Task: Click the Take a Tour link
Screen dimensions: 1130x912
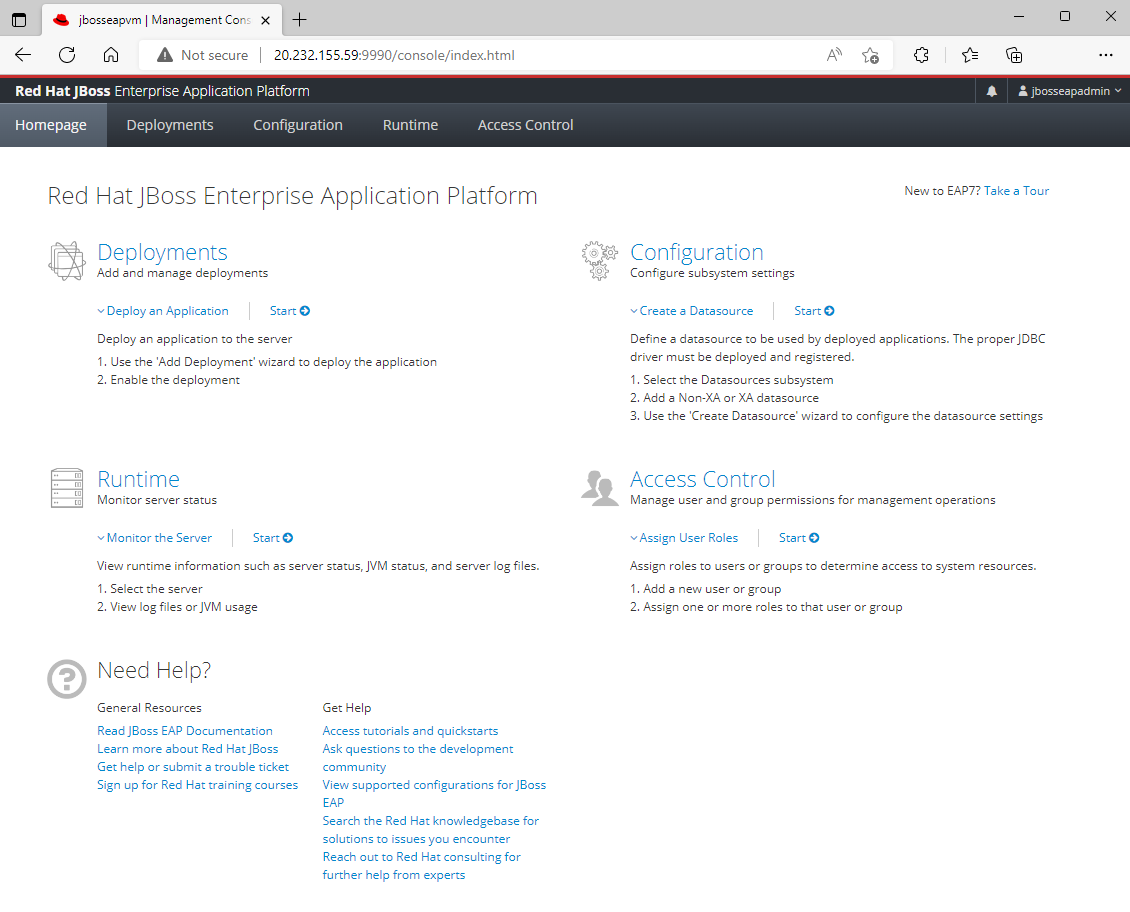Action: coord(1016,190)
